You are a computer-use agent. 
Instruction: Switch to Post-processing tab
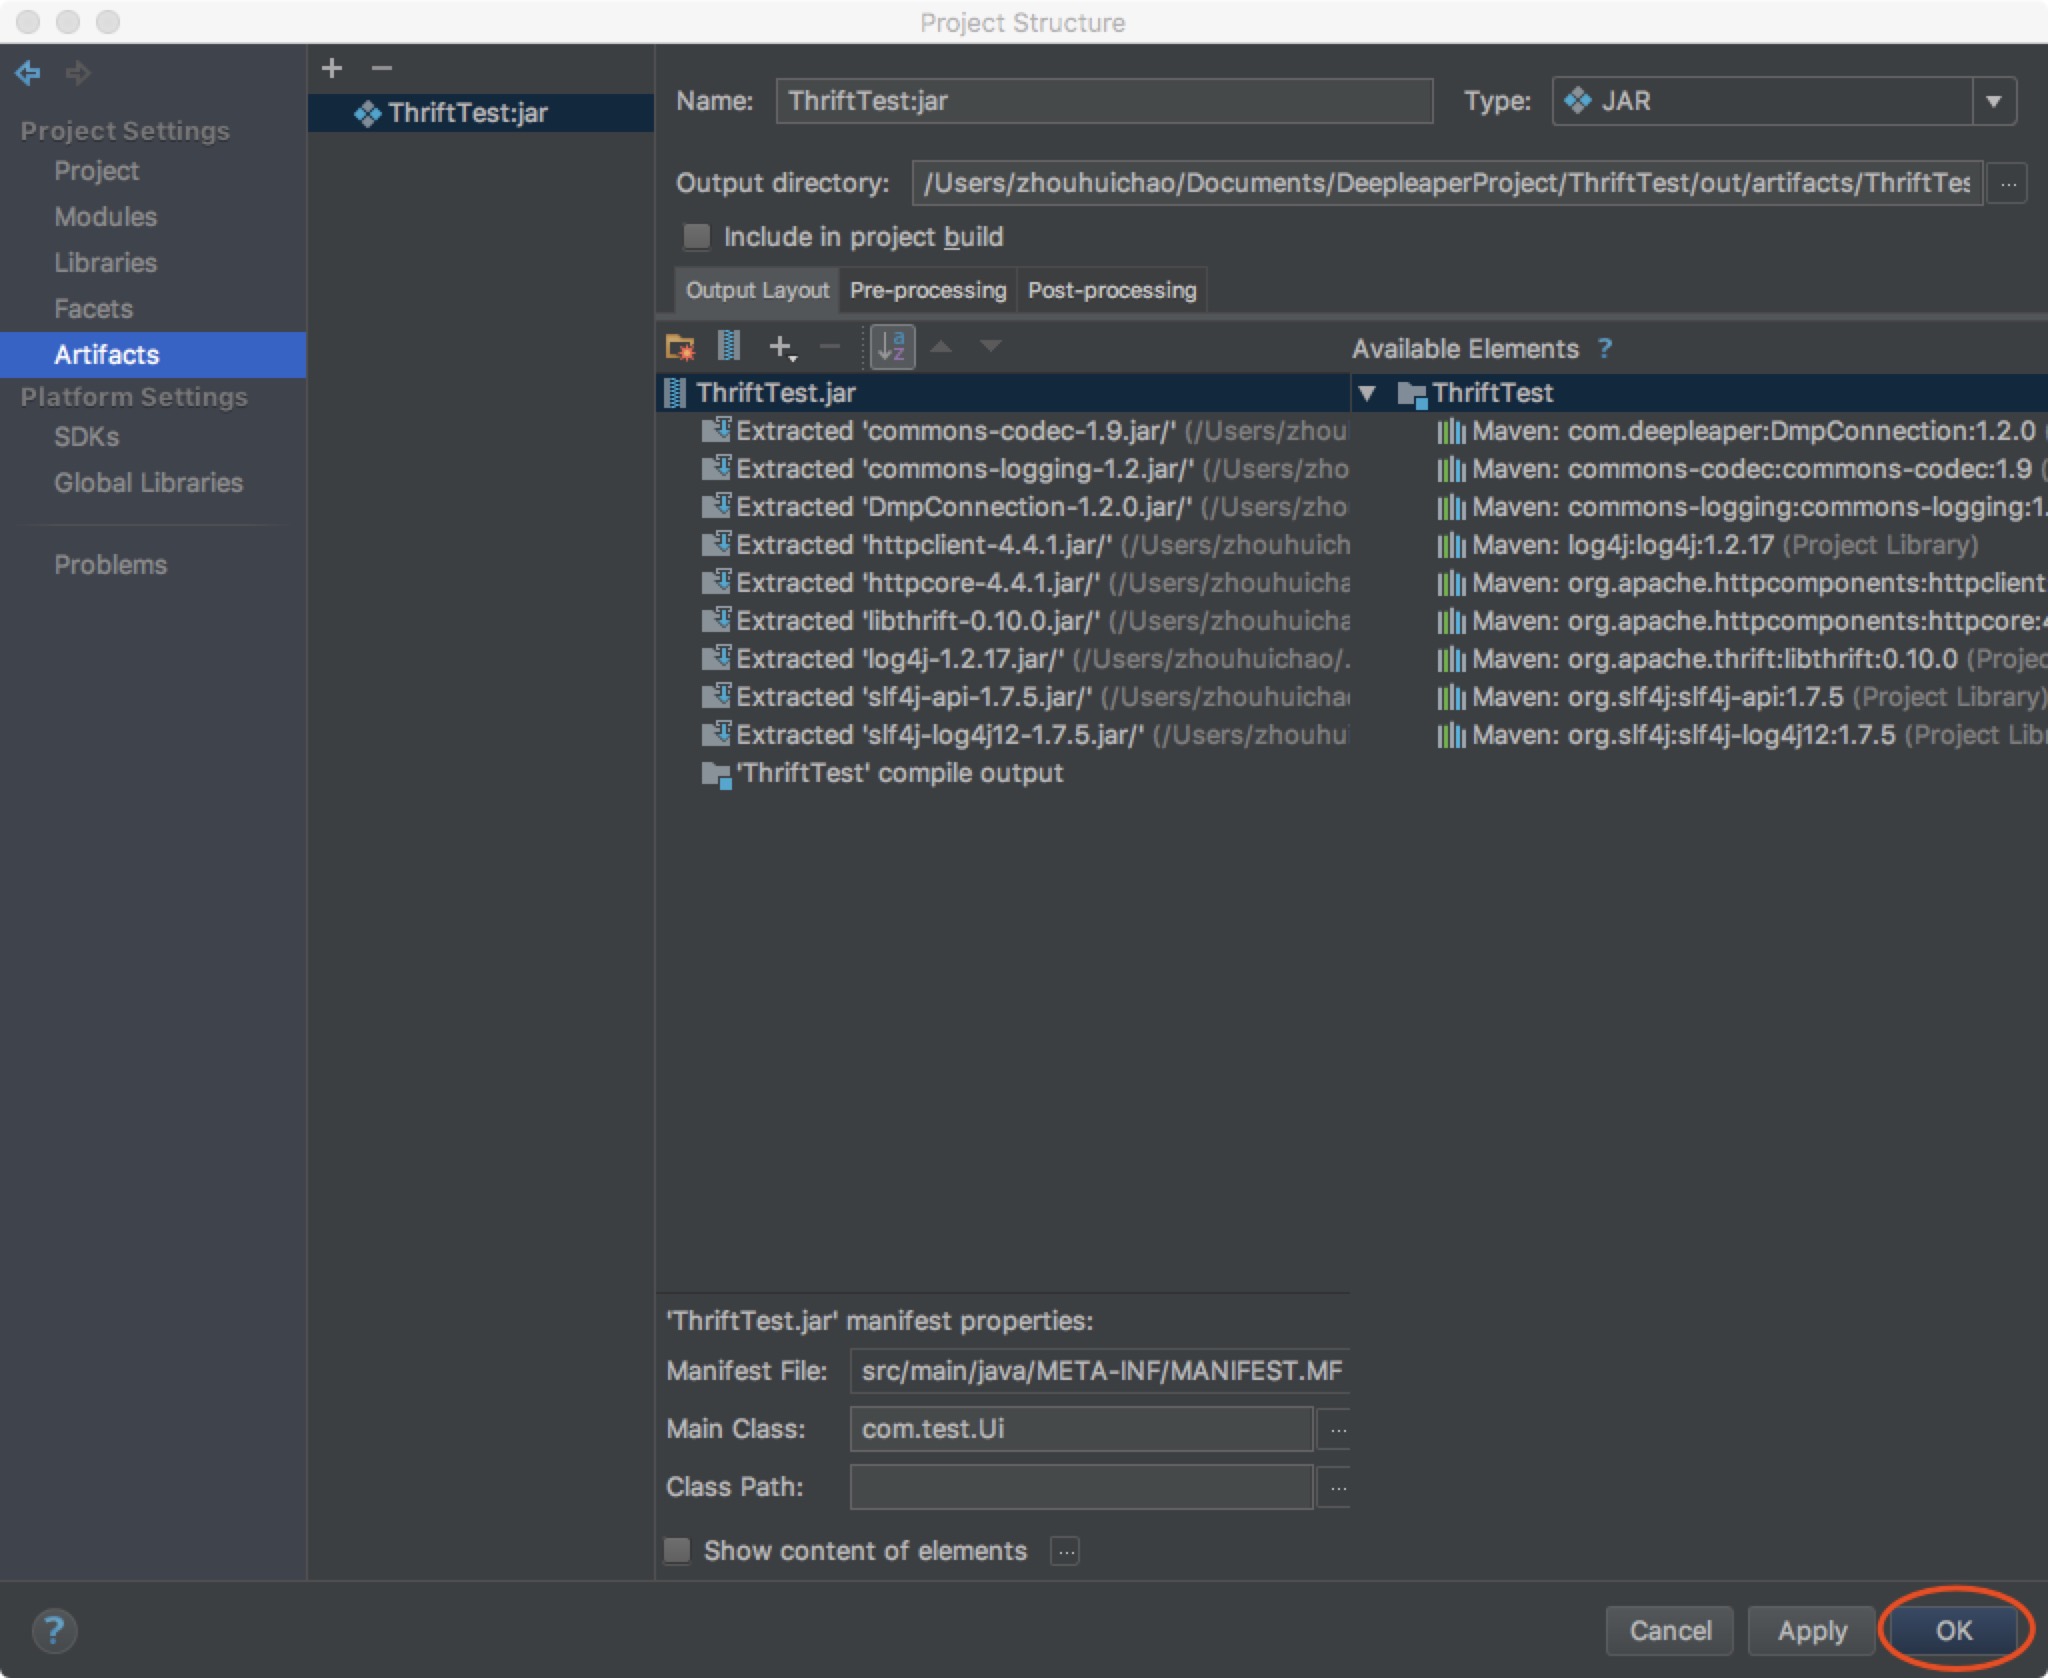tap(1112, 290)
